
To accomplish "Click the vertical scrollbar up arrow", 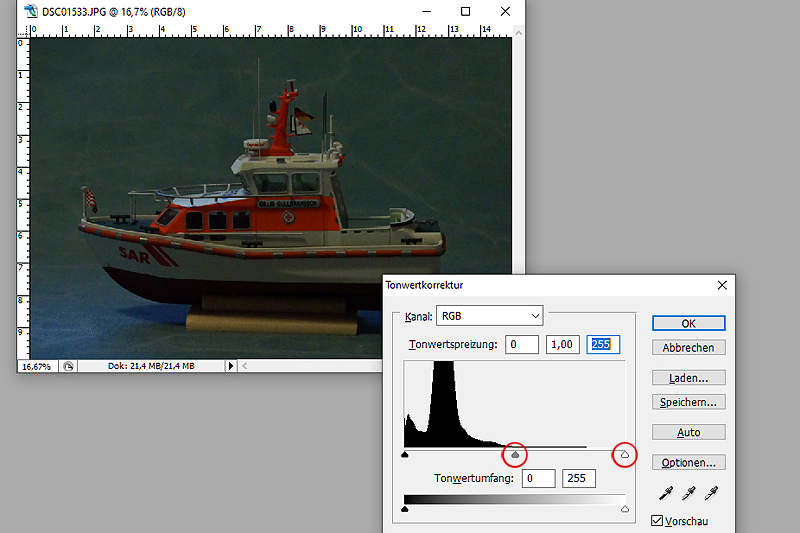I will [x=519, y=33].
